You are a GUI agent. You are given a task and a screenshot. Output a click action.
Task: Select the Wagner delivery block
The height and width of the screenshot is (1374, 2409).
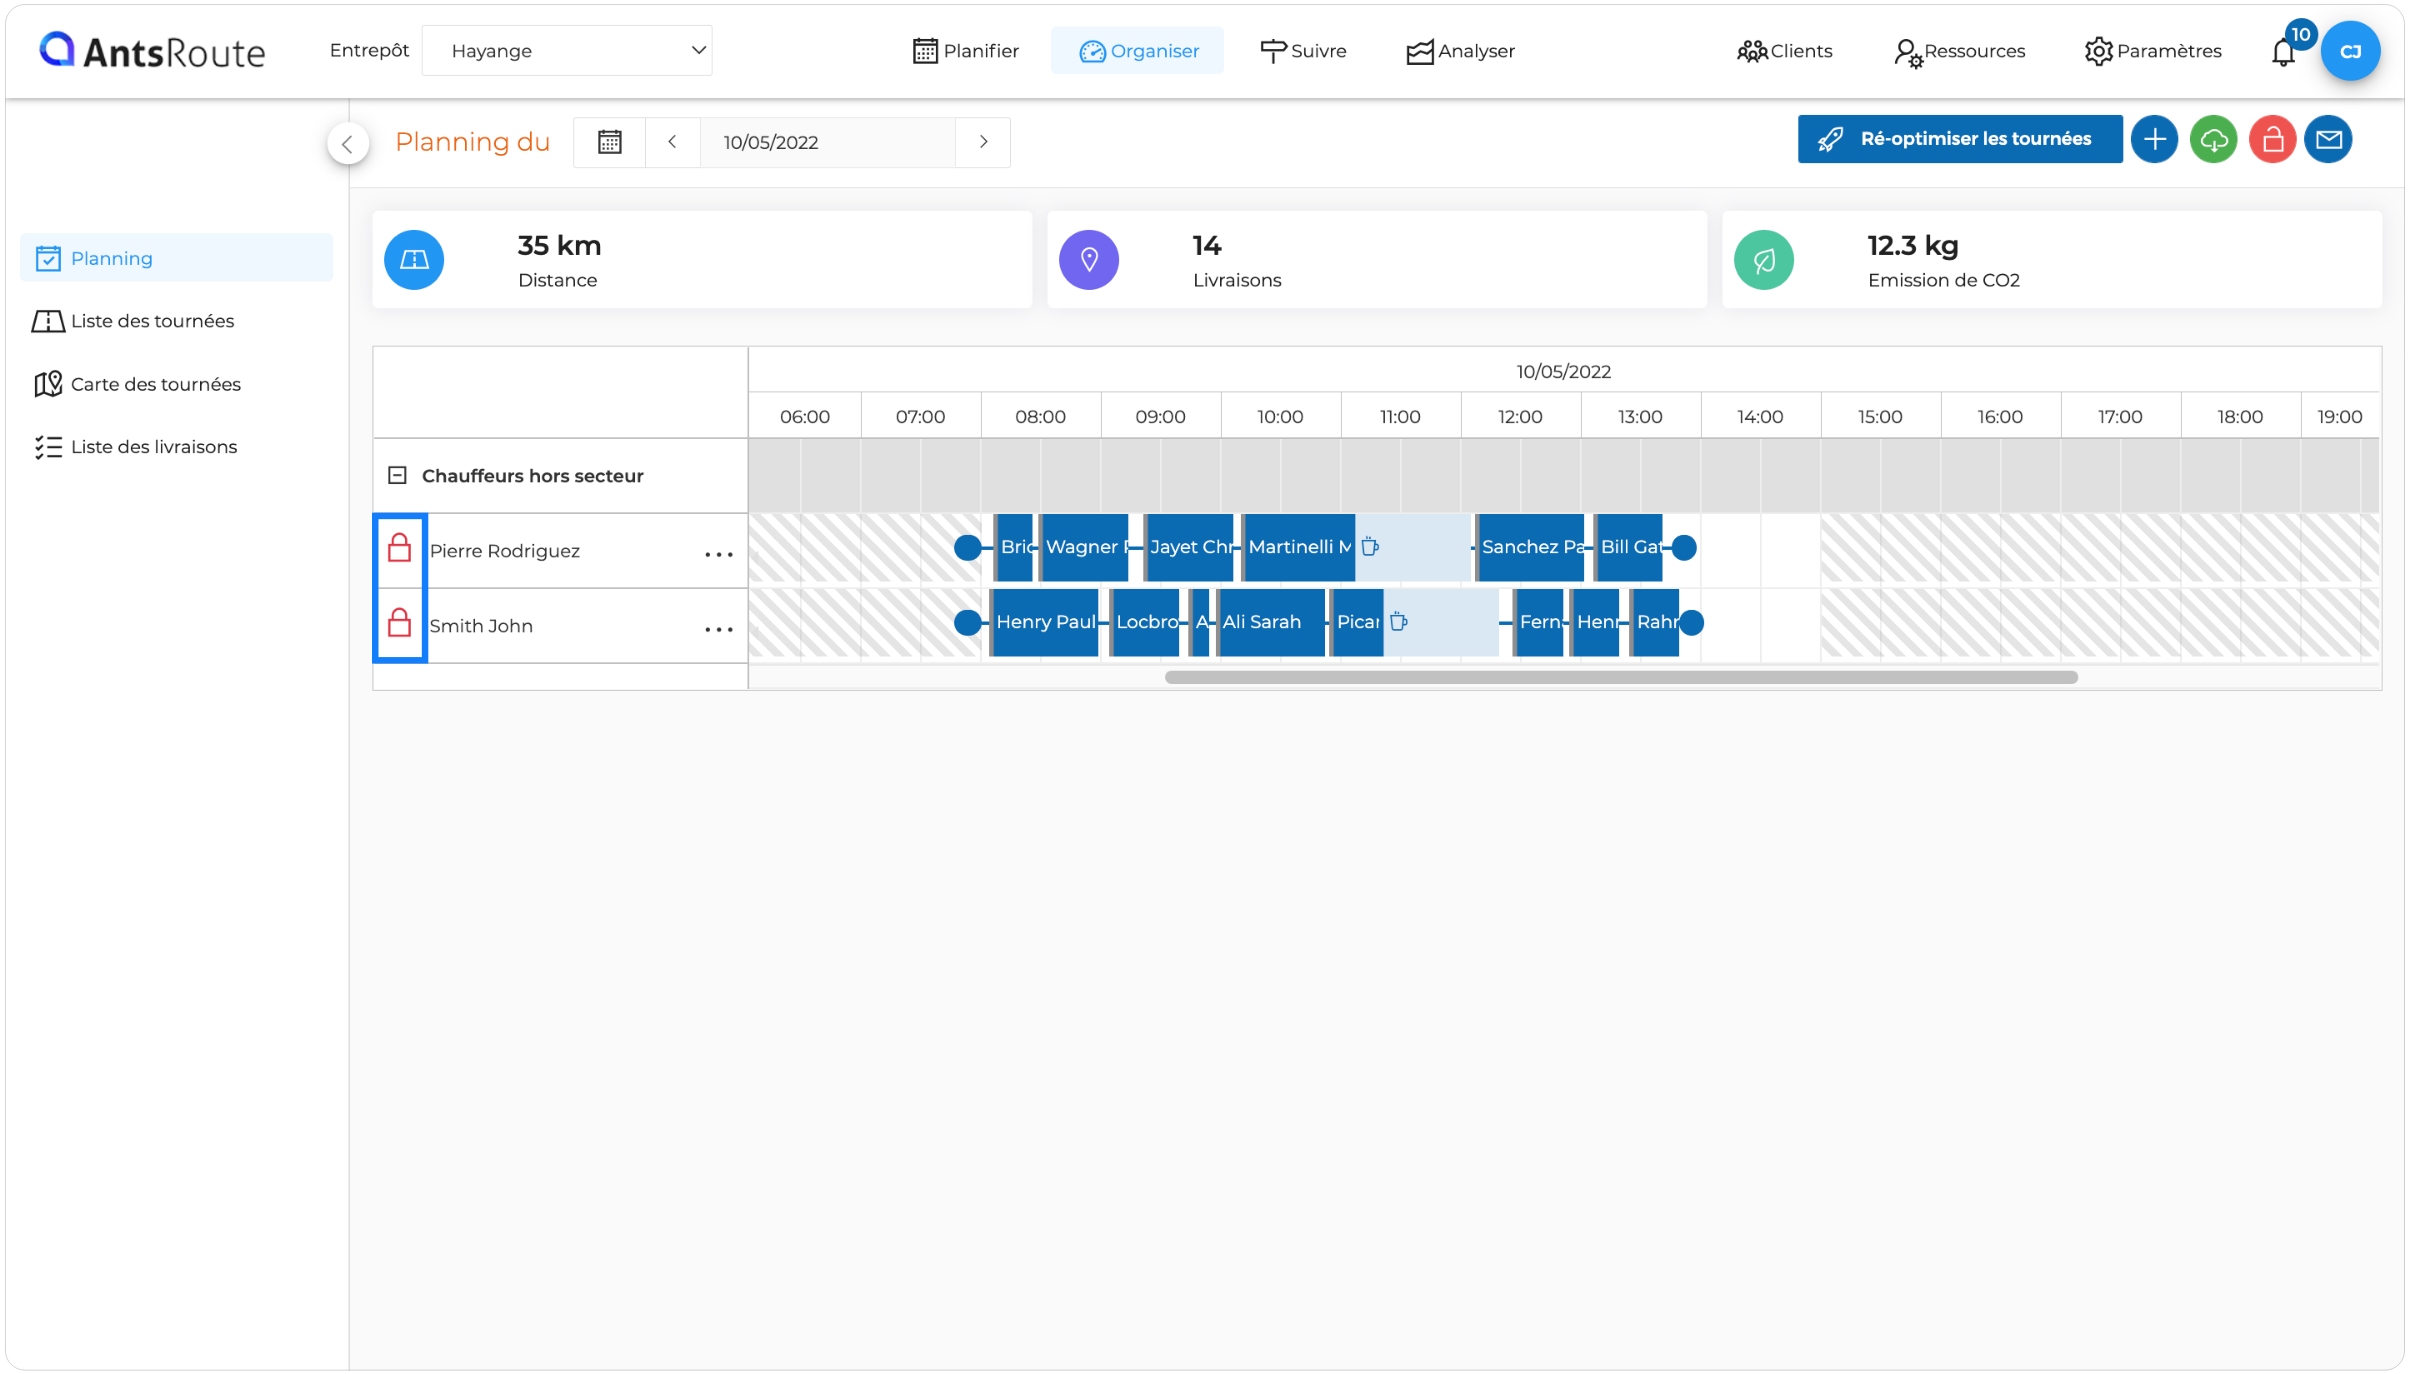click(x=1084, y=548)
